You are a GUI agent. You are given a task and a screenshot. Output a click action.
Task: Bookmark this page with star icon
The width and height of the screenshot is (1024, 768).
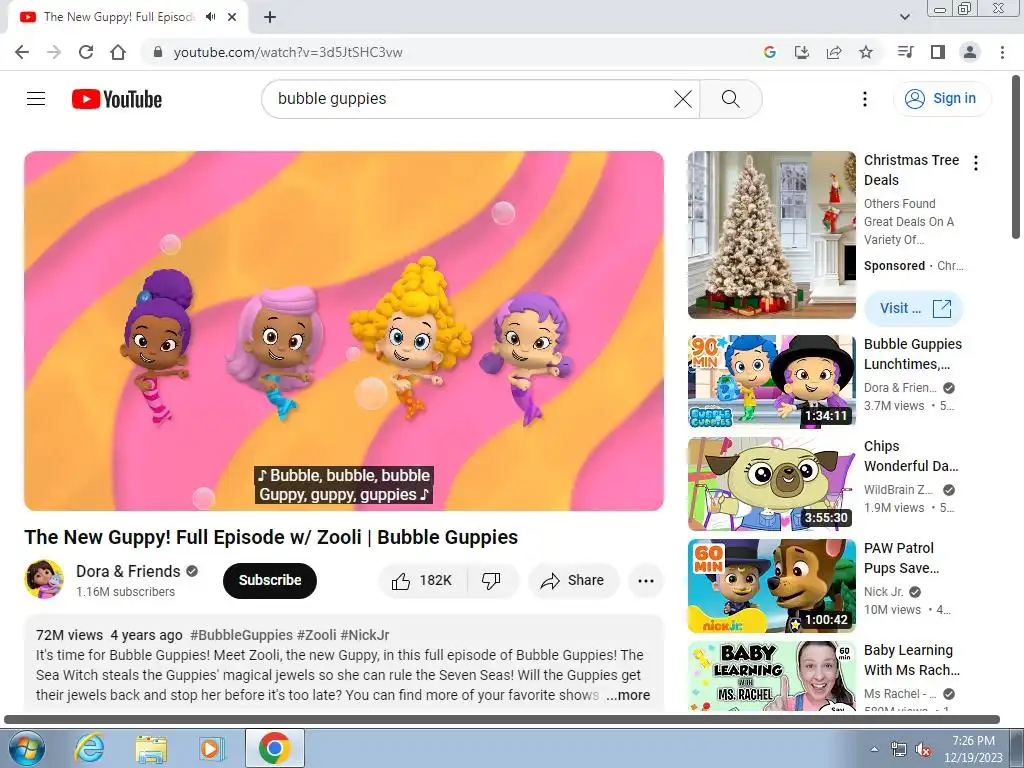click(x=866, y=52)
